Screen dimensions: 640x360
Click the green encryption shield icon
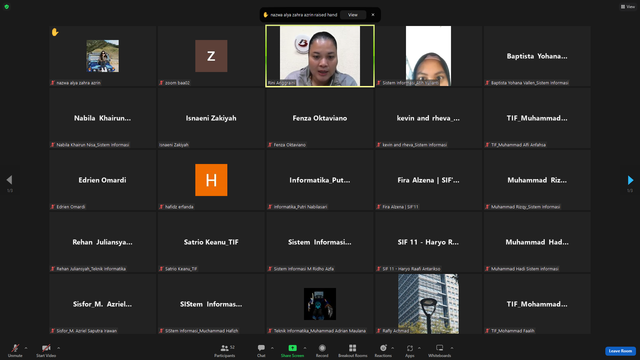pyautogui.click(x=7, y=7)
